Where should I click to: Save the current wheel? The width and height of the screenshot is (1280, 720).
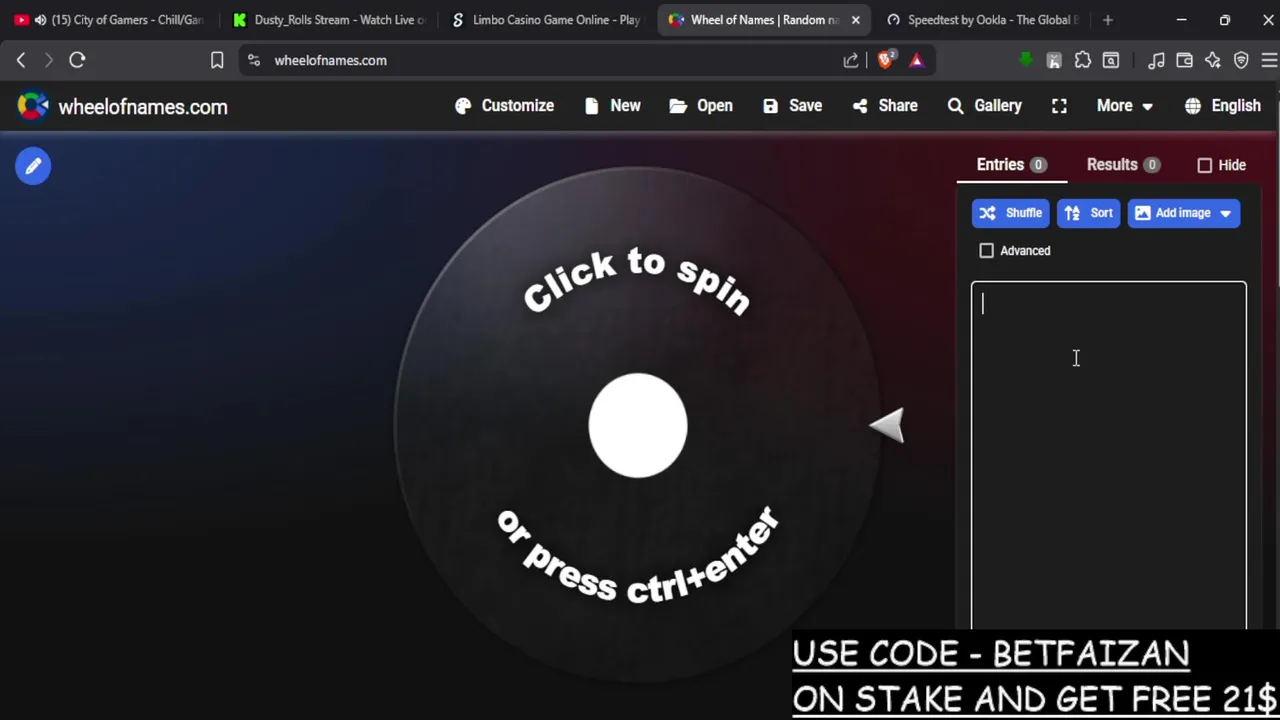(792, 106)
